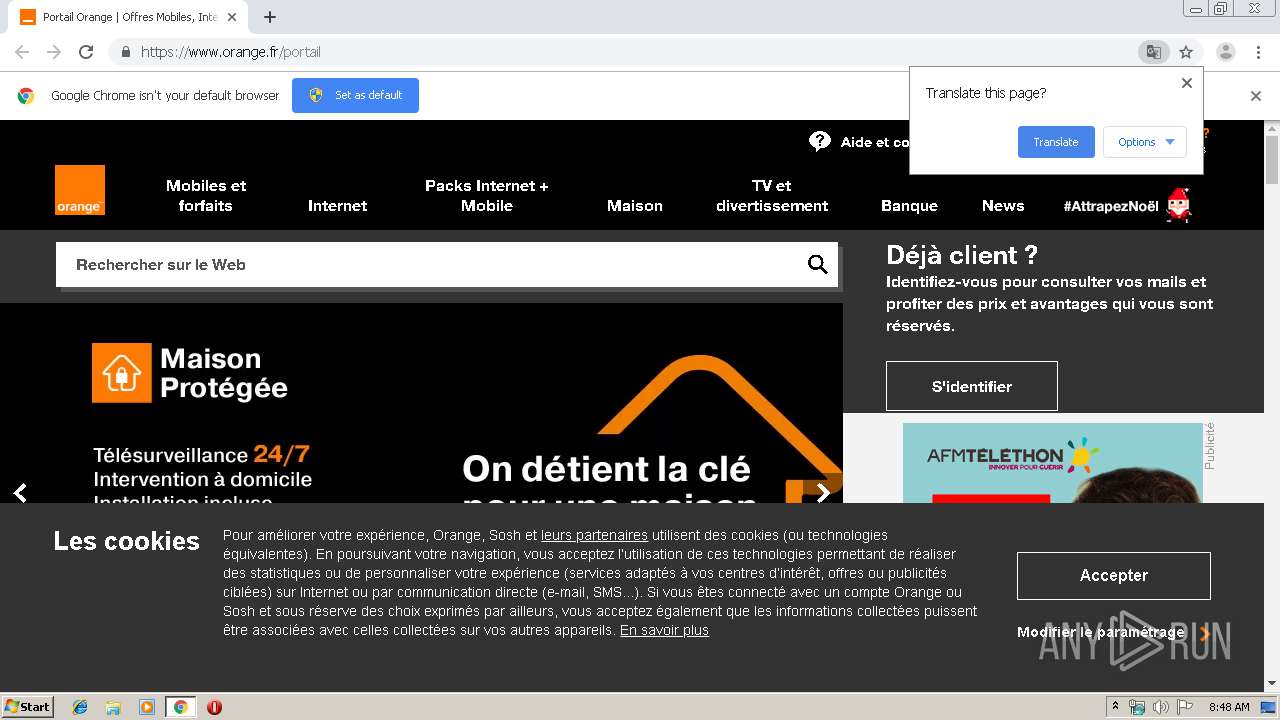
Task: Click the search magnifier icon
Action: pyautogui.click(x=817, y=264)
